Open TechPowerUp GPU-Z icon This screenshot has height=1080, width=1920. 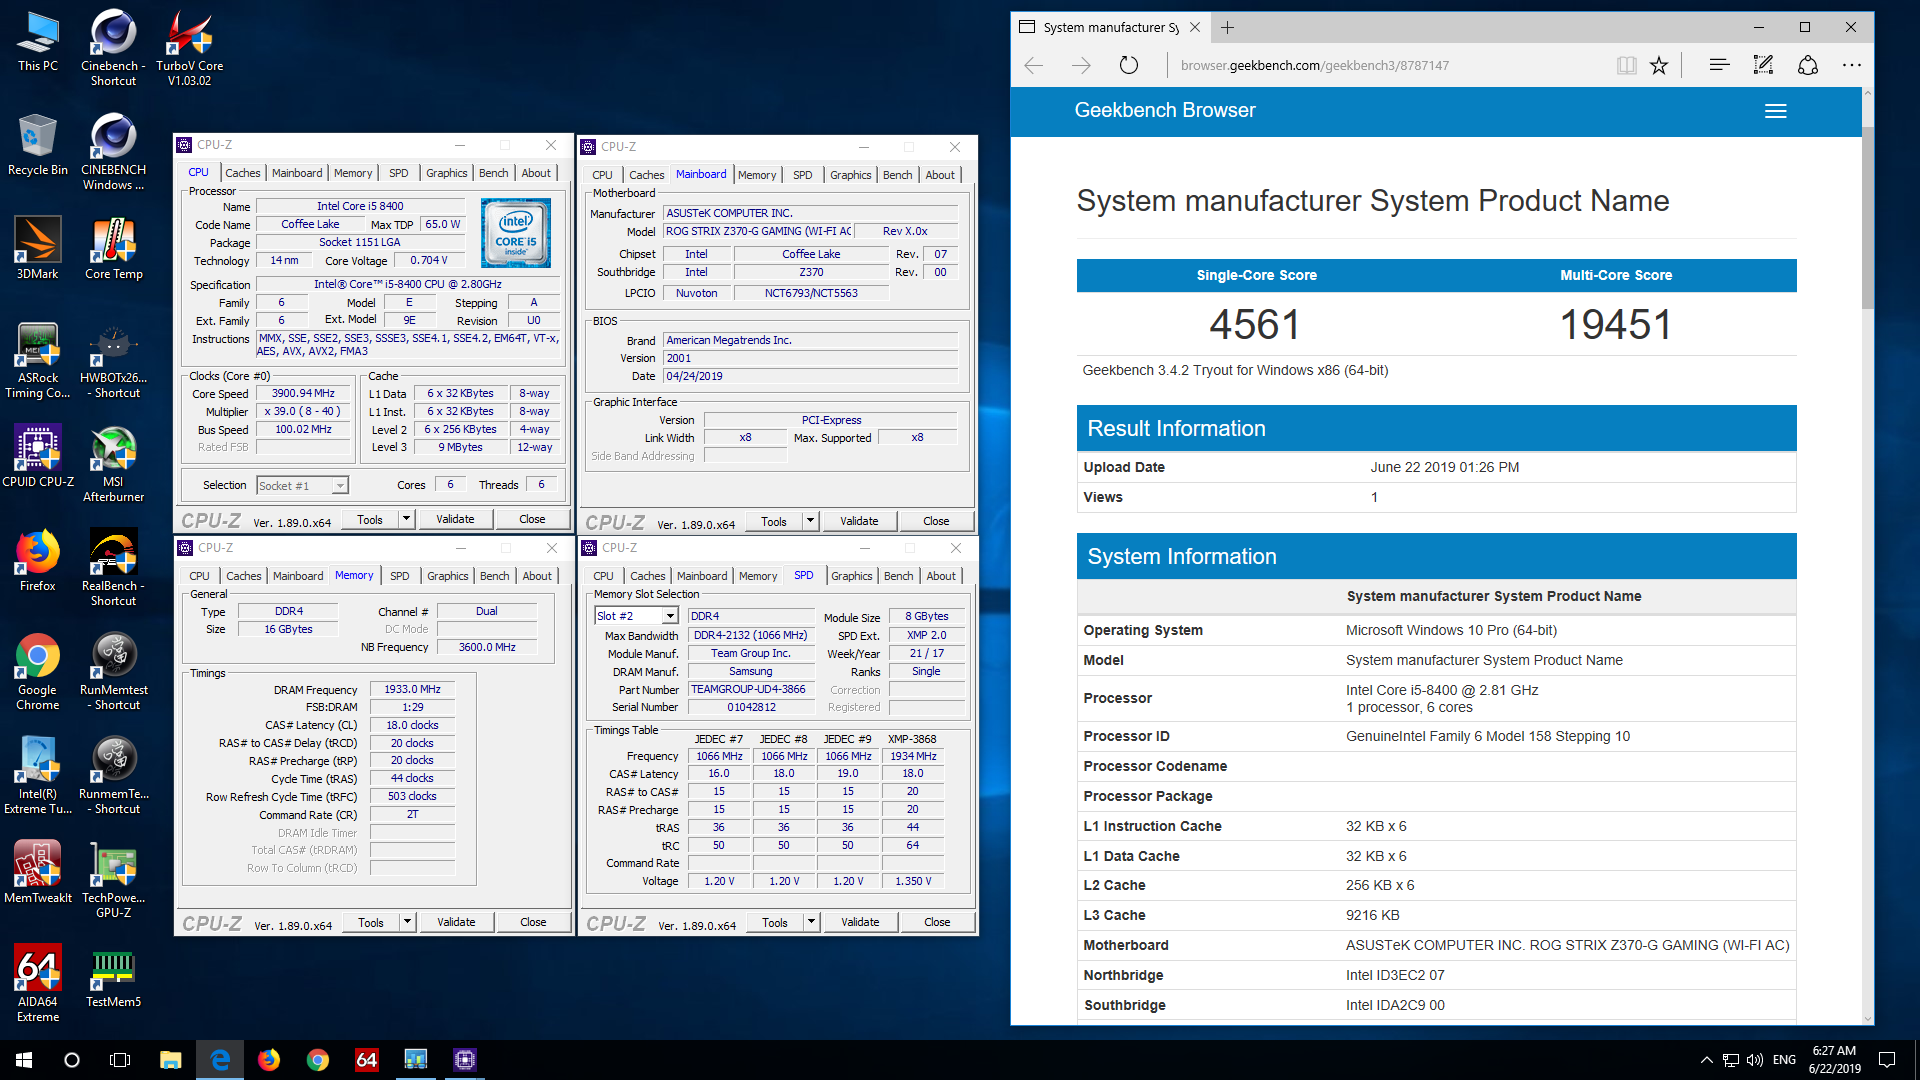[x=113, y=880]
